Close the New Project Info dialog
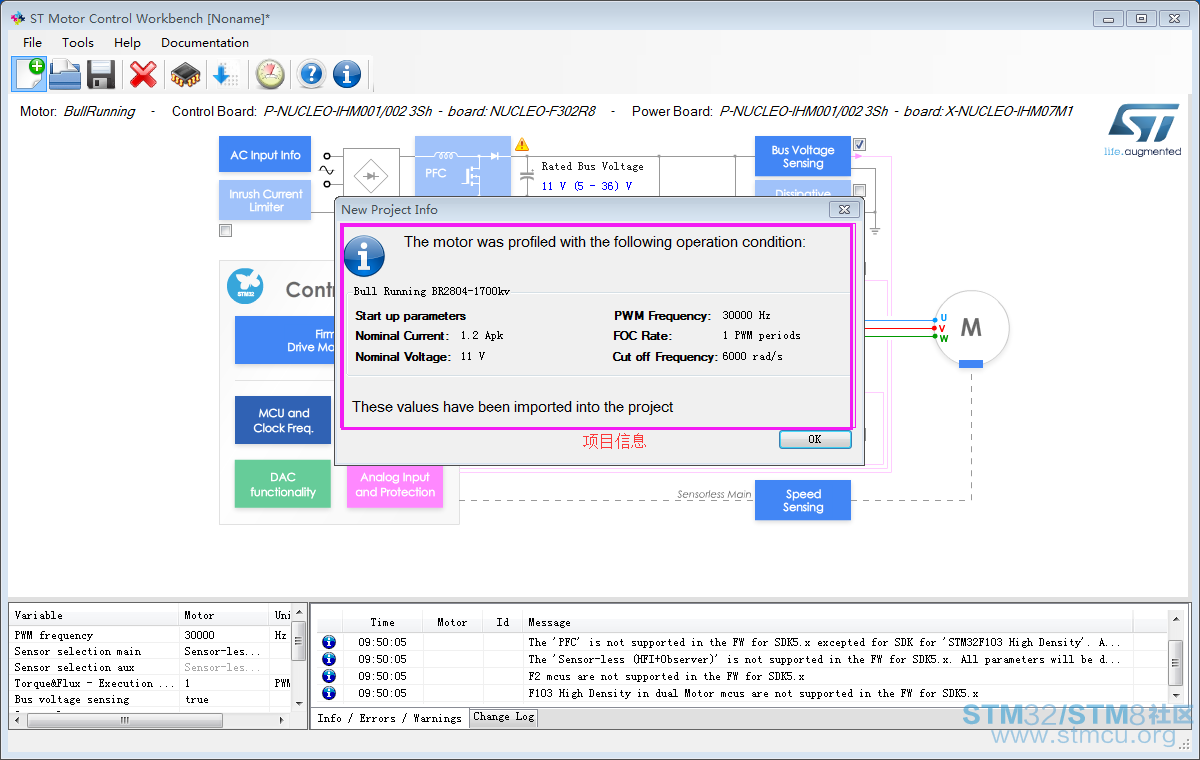 pyautogui.click(x=845, y=209)
